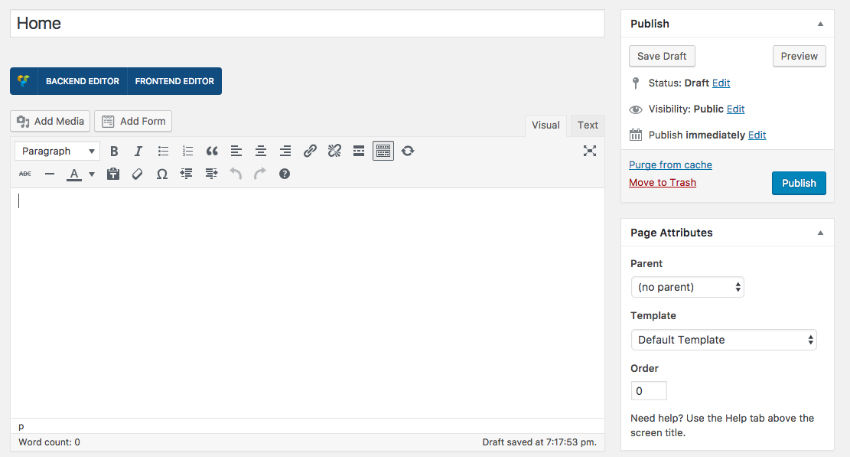Click the Home title field

(307, 23)
